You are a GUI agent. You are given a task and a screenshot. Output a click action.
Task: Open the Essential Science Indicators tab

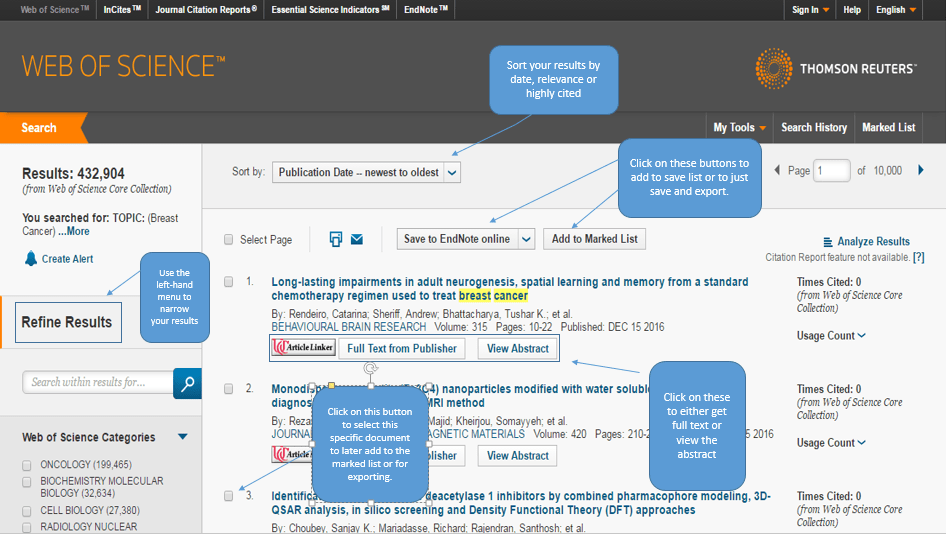[x=330, y=10]
